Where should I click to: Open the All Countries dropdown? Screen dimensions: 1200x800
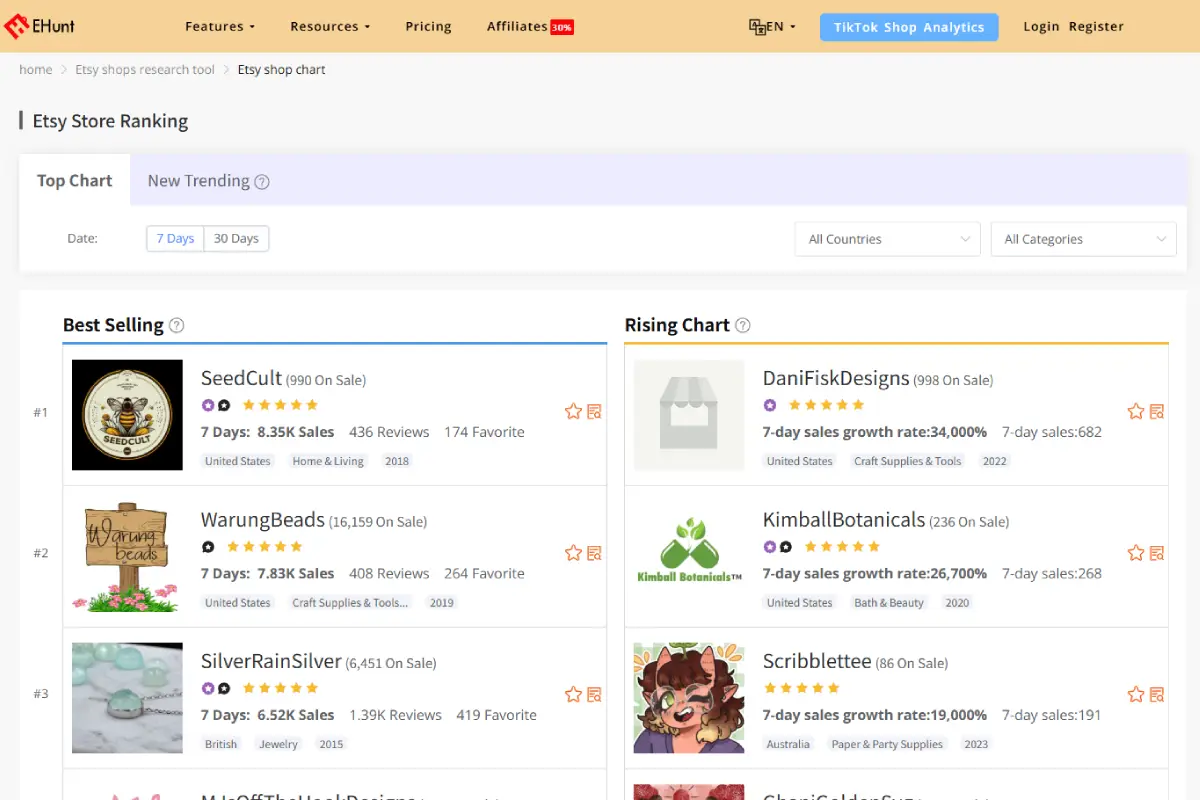tap(886, 239)
